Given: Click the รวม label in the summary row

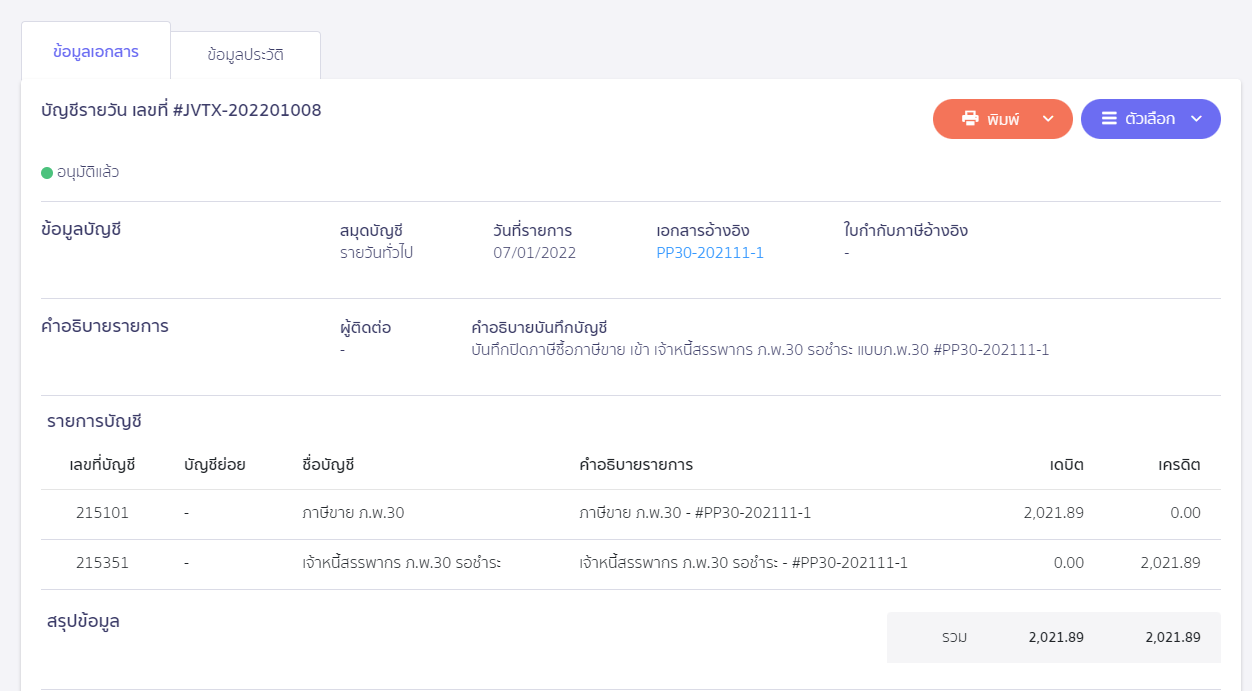Looking at the screenshot, I should [954, 637].
